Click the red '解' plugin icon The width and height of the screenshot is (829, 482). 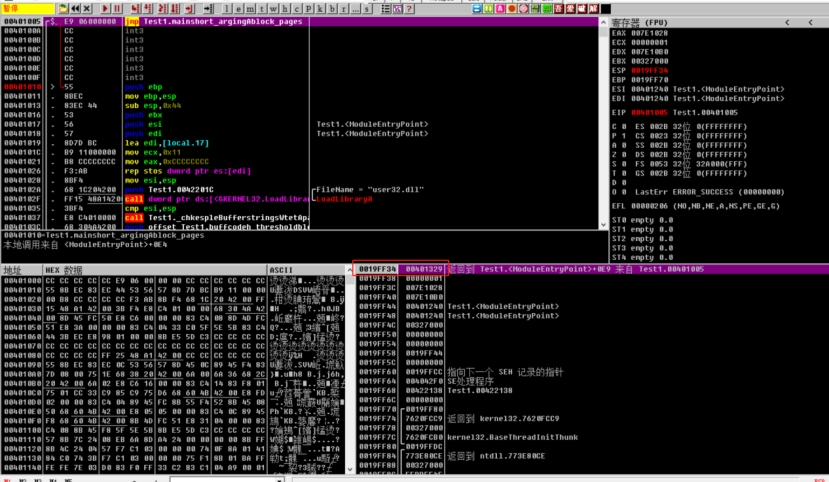coord(593,9)
